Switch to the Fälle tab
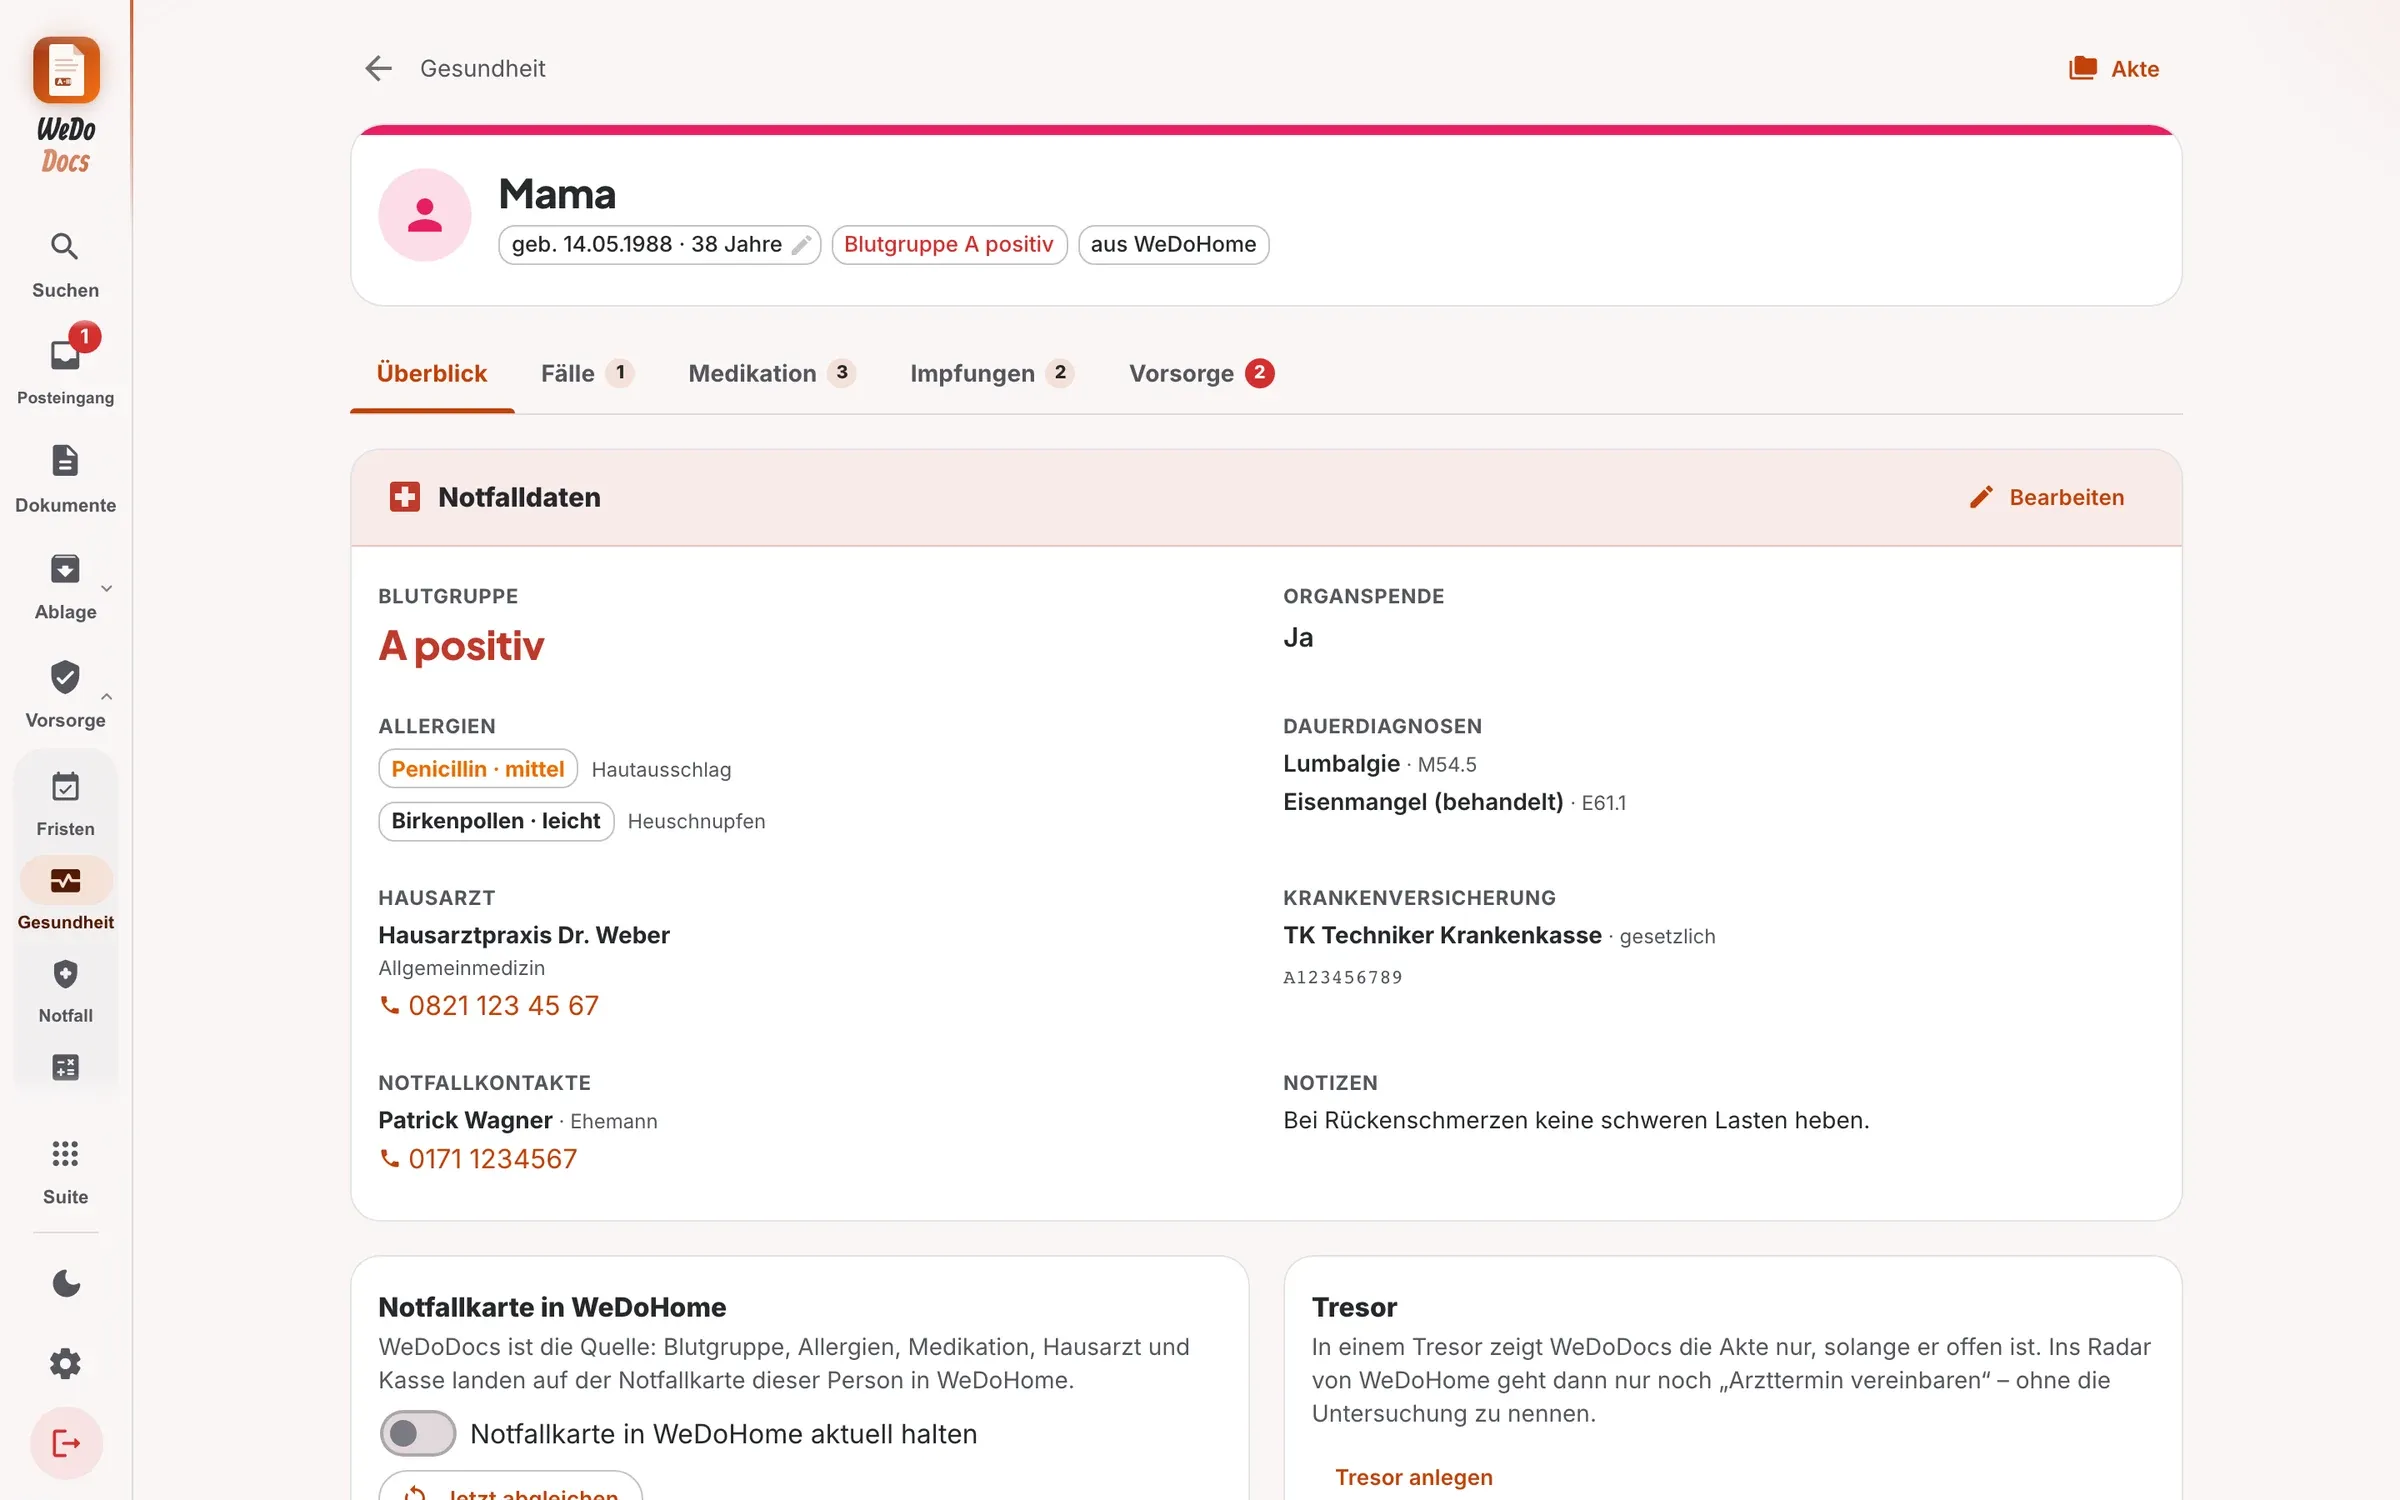2400x1500 pixels. (587, 373)
